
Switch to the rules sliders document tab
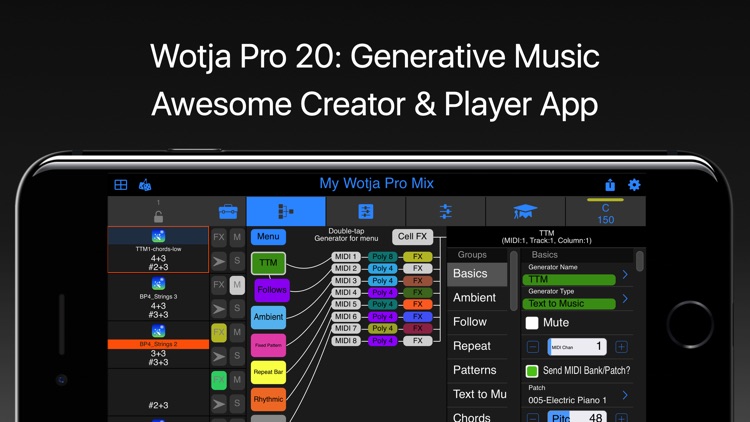[365, 211]
